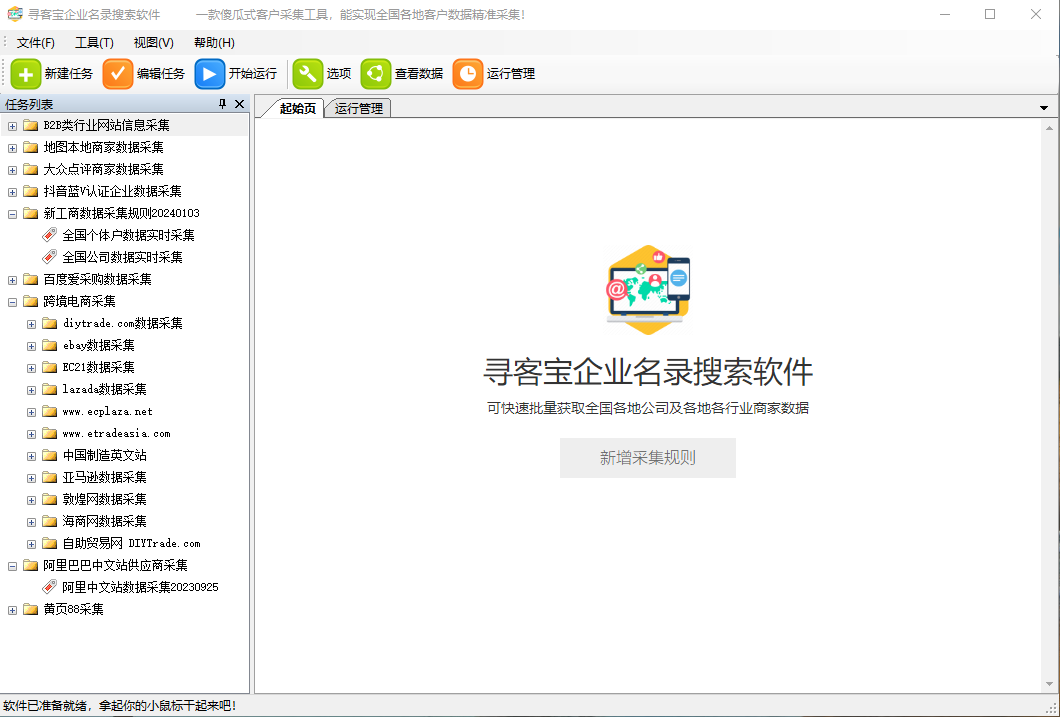1060x717 pixels.
Task: Collapse the 新工商数据采集规则20240103 node
Action: pyautogui.click(x=12, y=214)
